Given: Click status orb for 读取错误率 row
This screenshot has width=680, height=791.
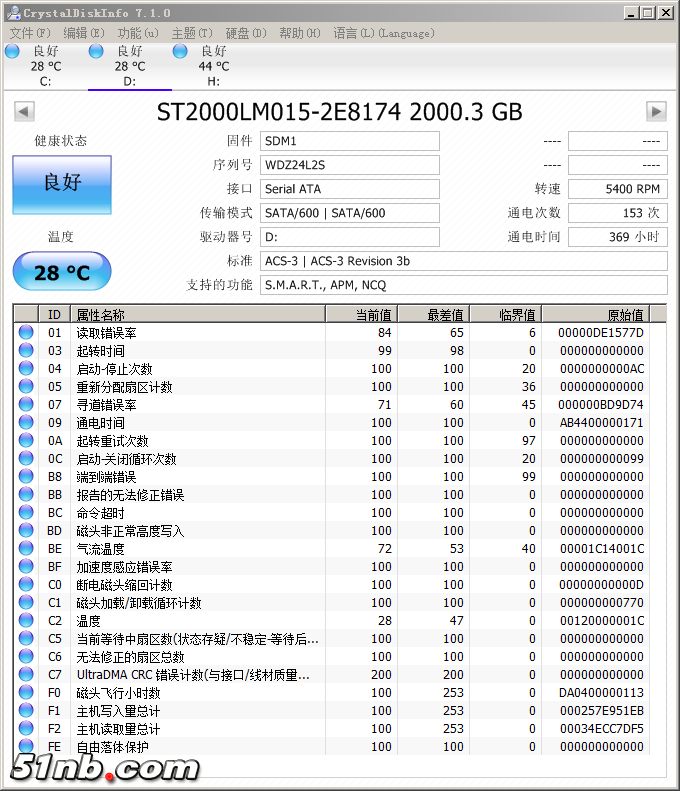Looking at the screenshot, I should click(x=26, y=333).
